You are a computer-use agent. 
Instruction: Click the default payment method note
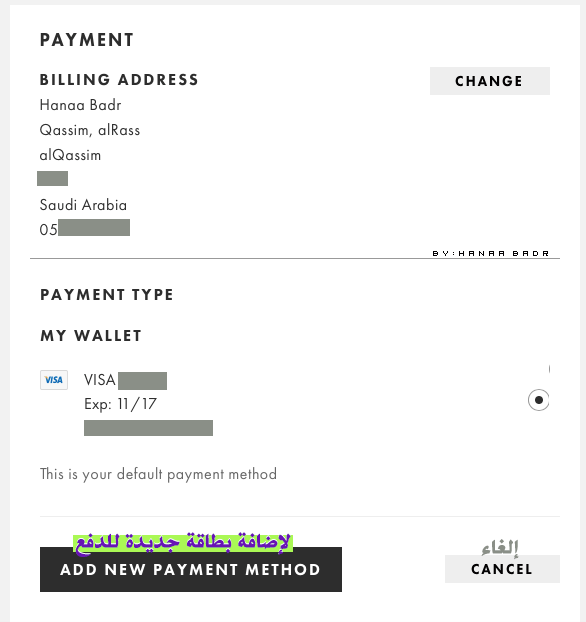pyautogui.click(x=158, y=474)
